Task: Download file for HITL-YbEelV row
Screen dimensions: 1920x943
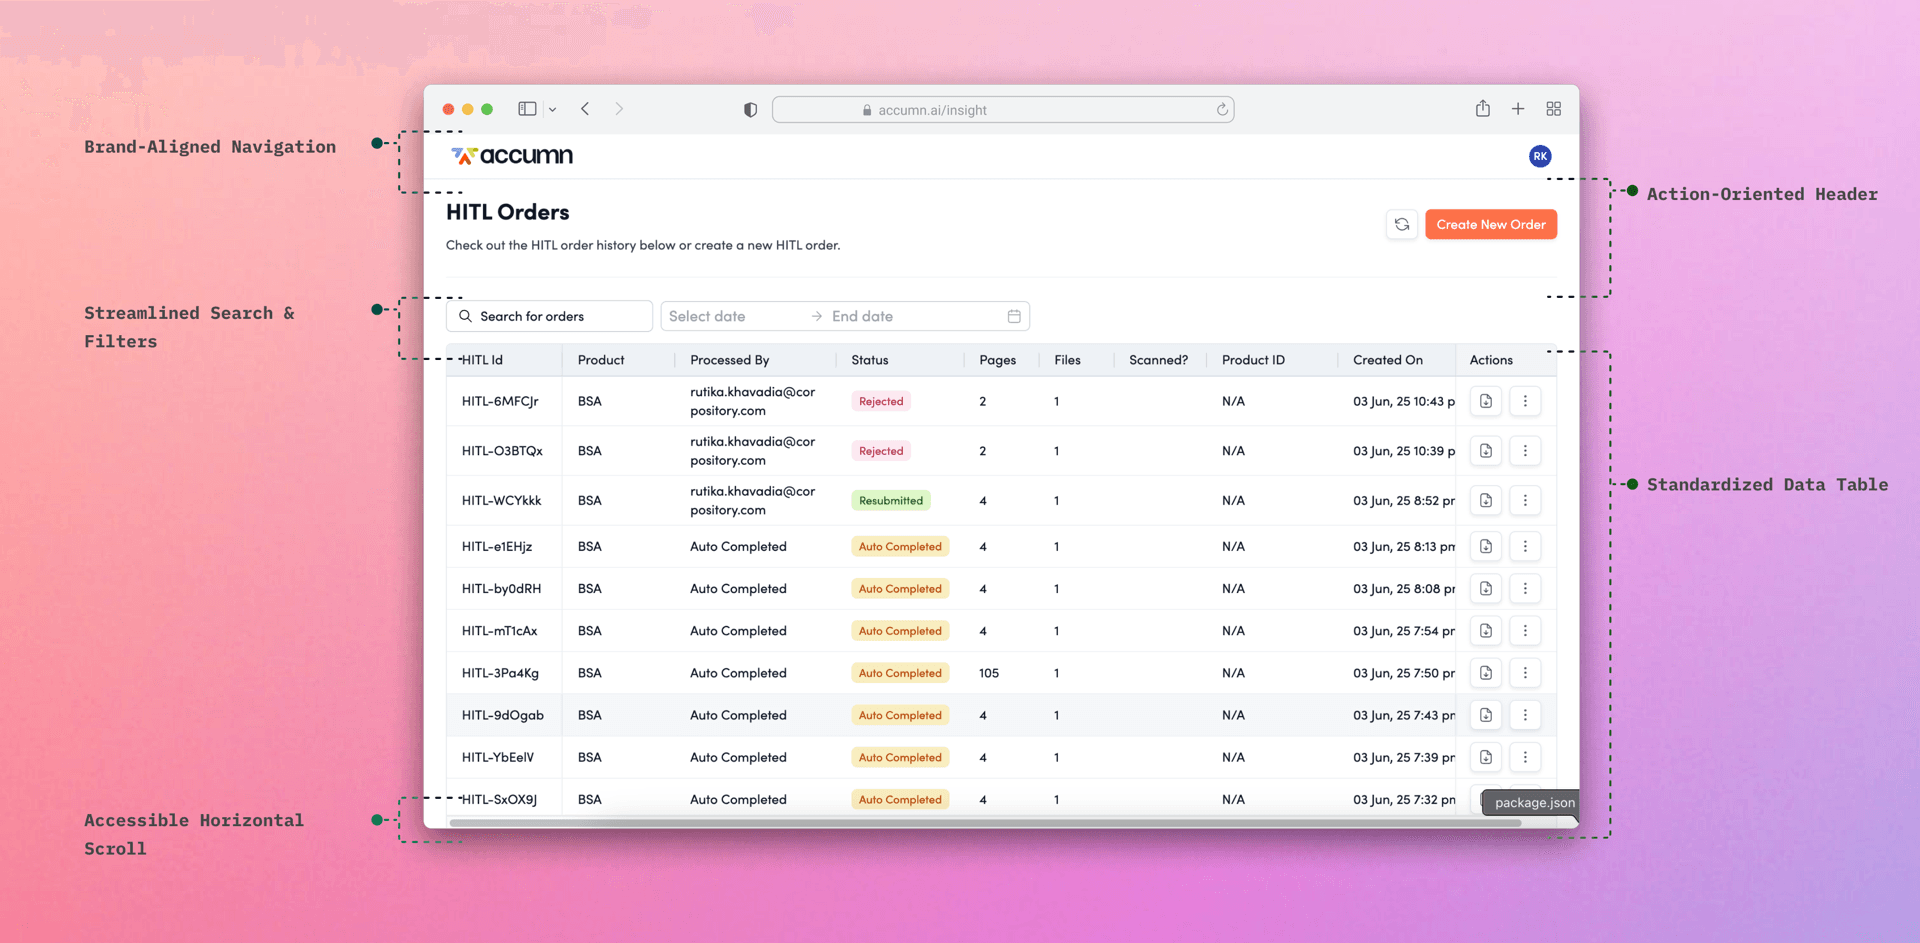Action: click(1486, 757)
